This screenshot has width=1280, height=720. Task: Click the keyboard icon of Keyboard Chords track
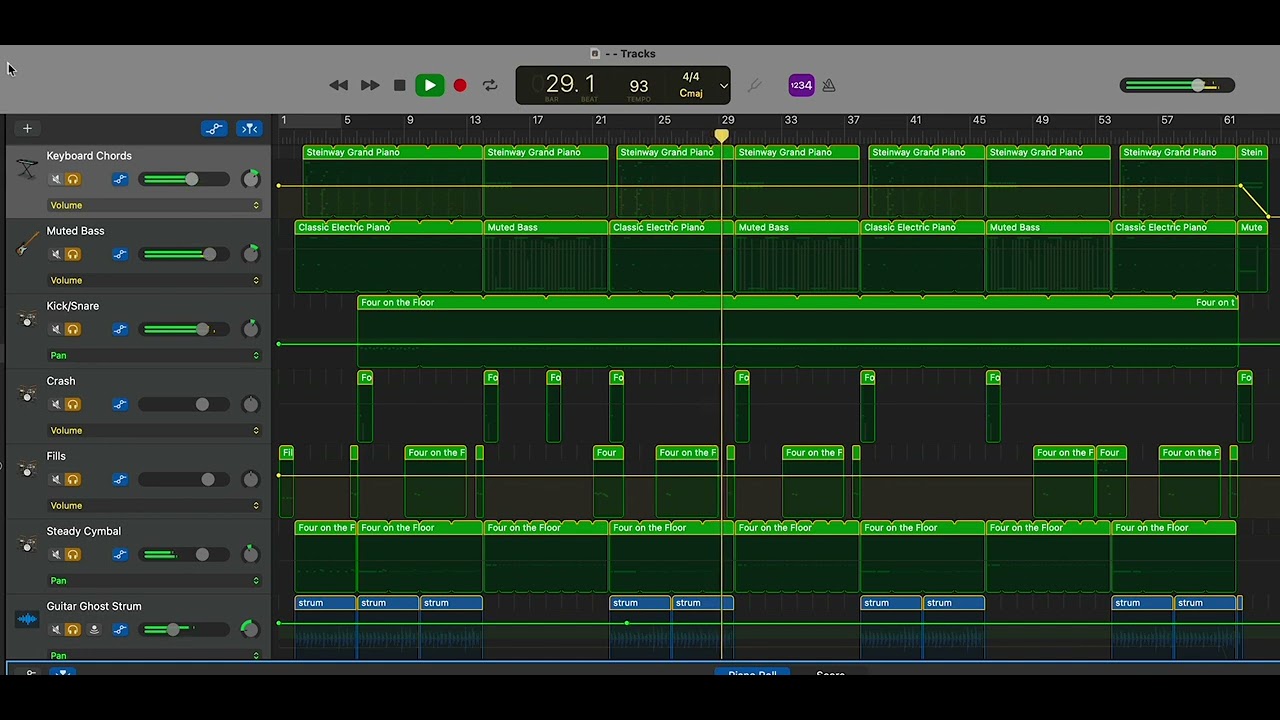(x=27, y=170)
